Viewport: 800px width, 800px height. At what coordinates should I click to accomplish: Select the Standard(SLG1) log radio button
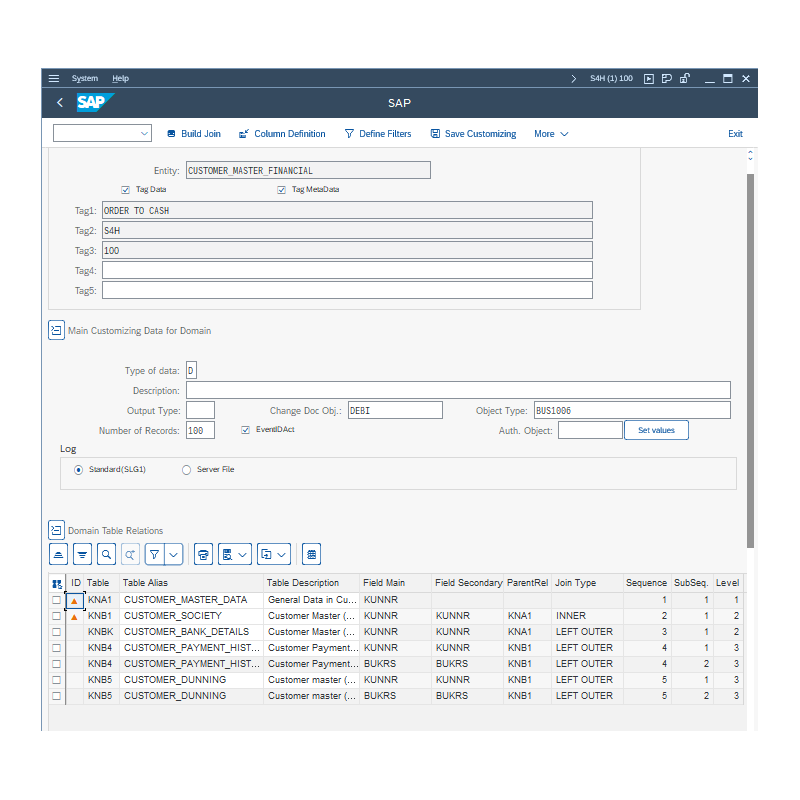tap(78, 470)
